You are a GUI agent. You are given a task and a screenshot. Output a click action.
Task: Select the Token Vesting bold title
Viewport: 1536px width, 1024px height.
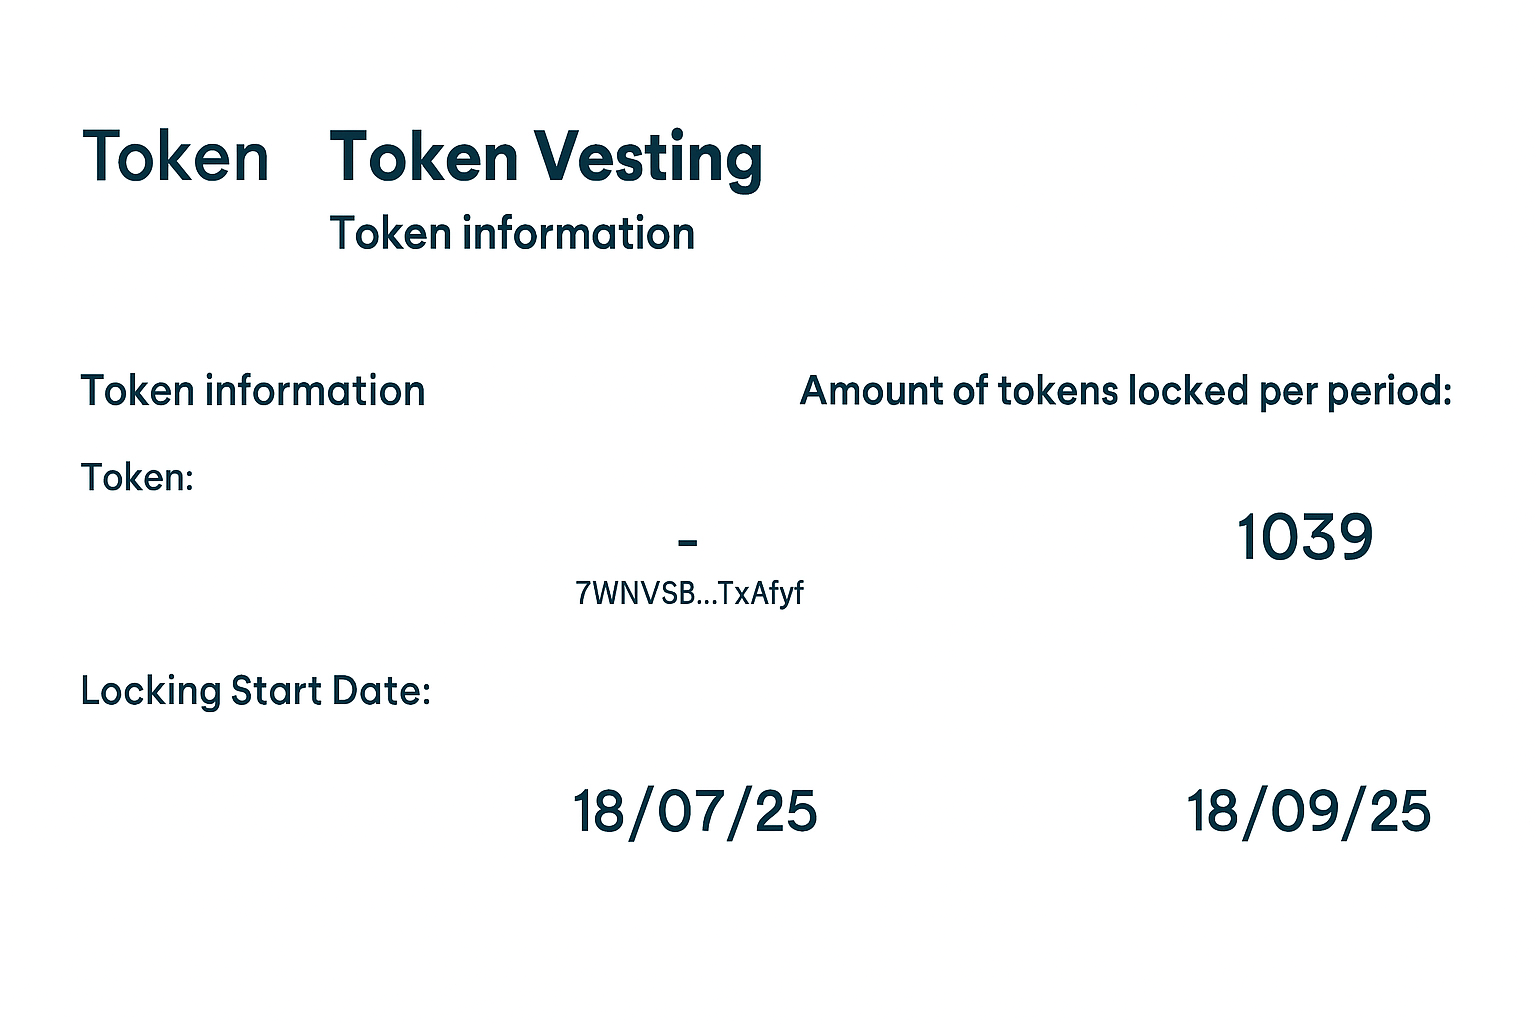pos(546,159)
